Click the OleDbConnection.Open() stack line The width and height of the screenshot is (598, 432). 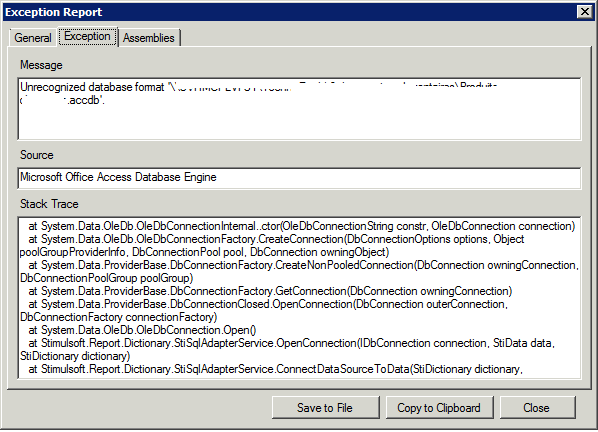coord(142,330)
